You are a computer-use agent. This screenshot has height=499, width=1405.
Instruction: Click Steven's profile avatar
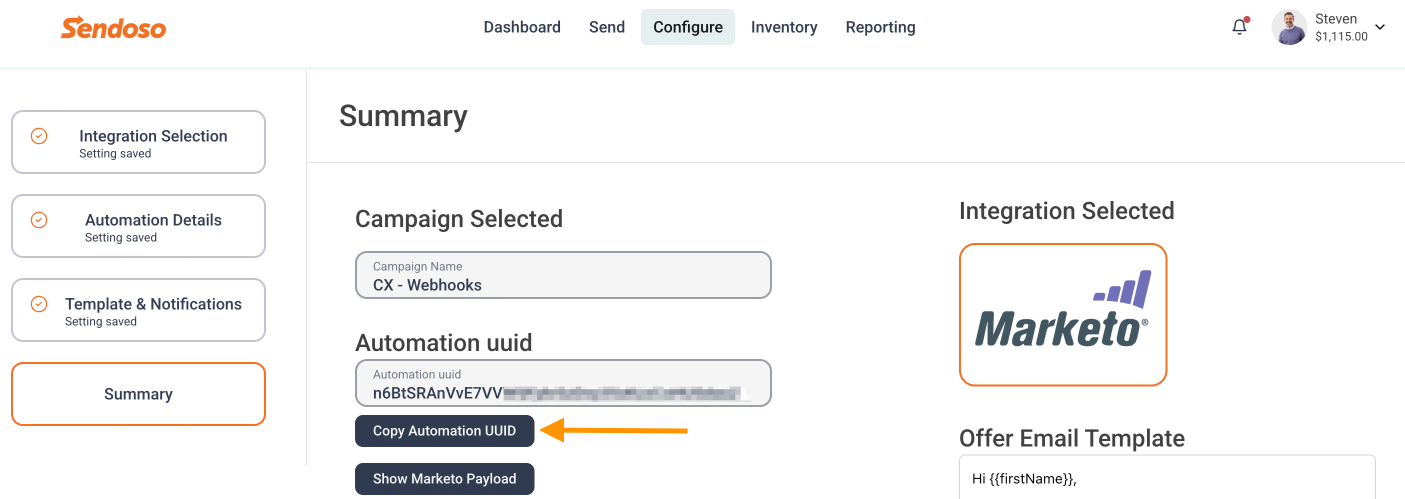(1289, 28)
